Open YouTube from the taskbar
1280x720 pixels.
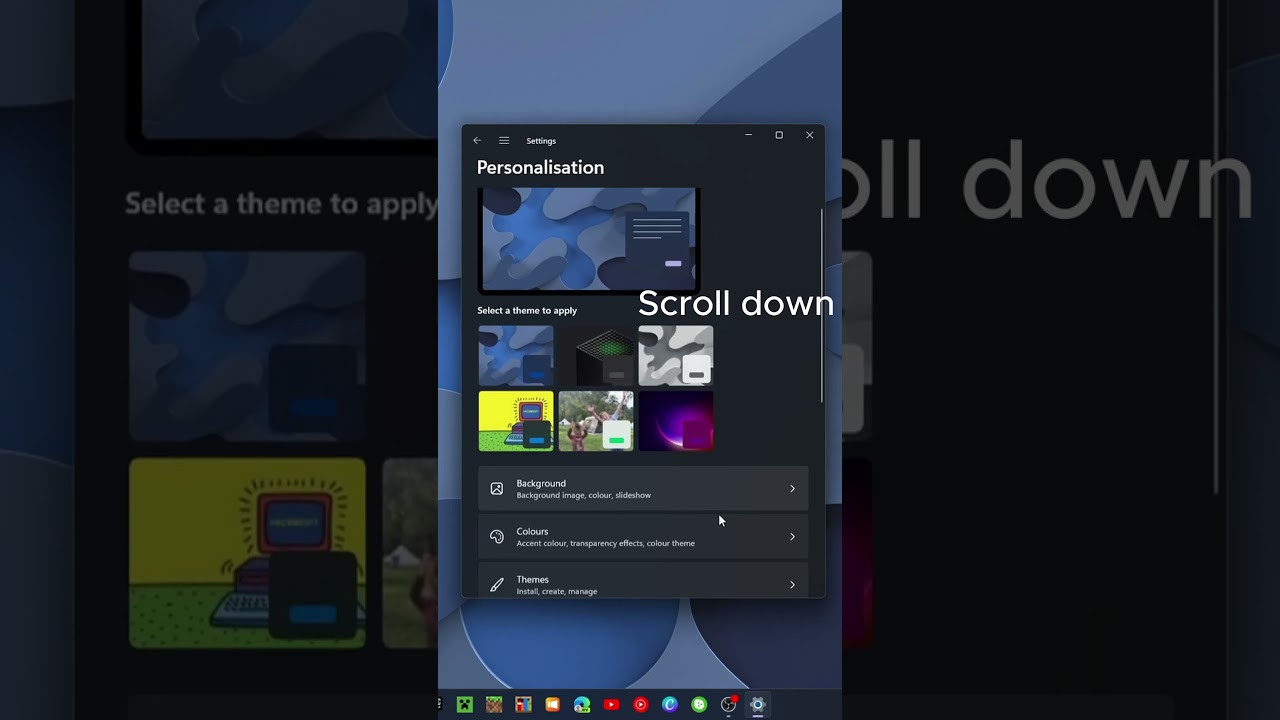click(611, 705)
